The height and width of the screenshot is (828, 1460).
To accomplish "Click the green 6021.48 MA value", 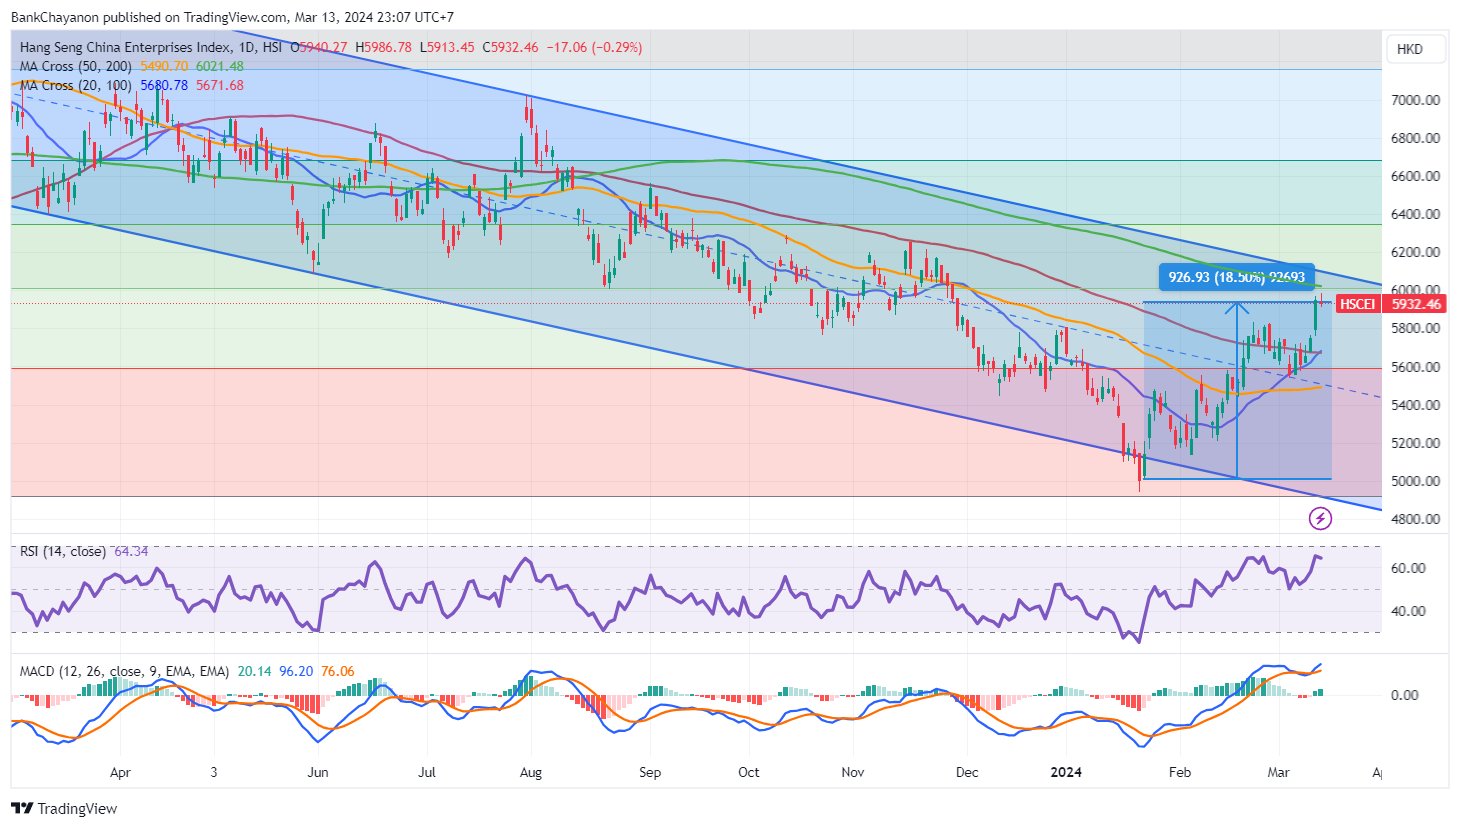I will 220,66.
